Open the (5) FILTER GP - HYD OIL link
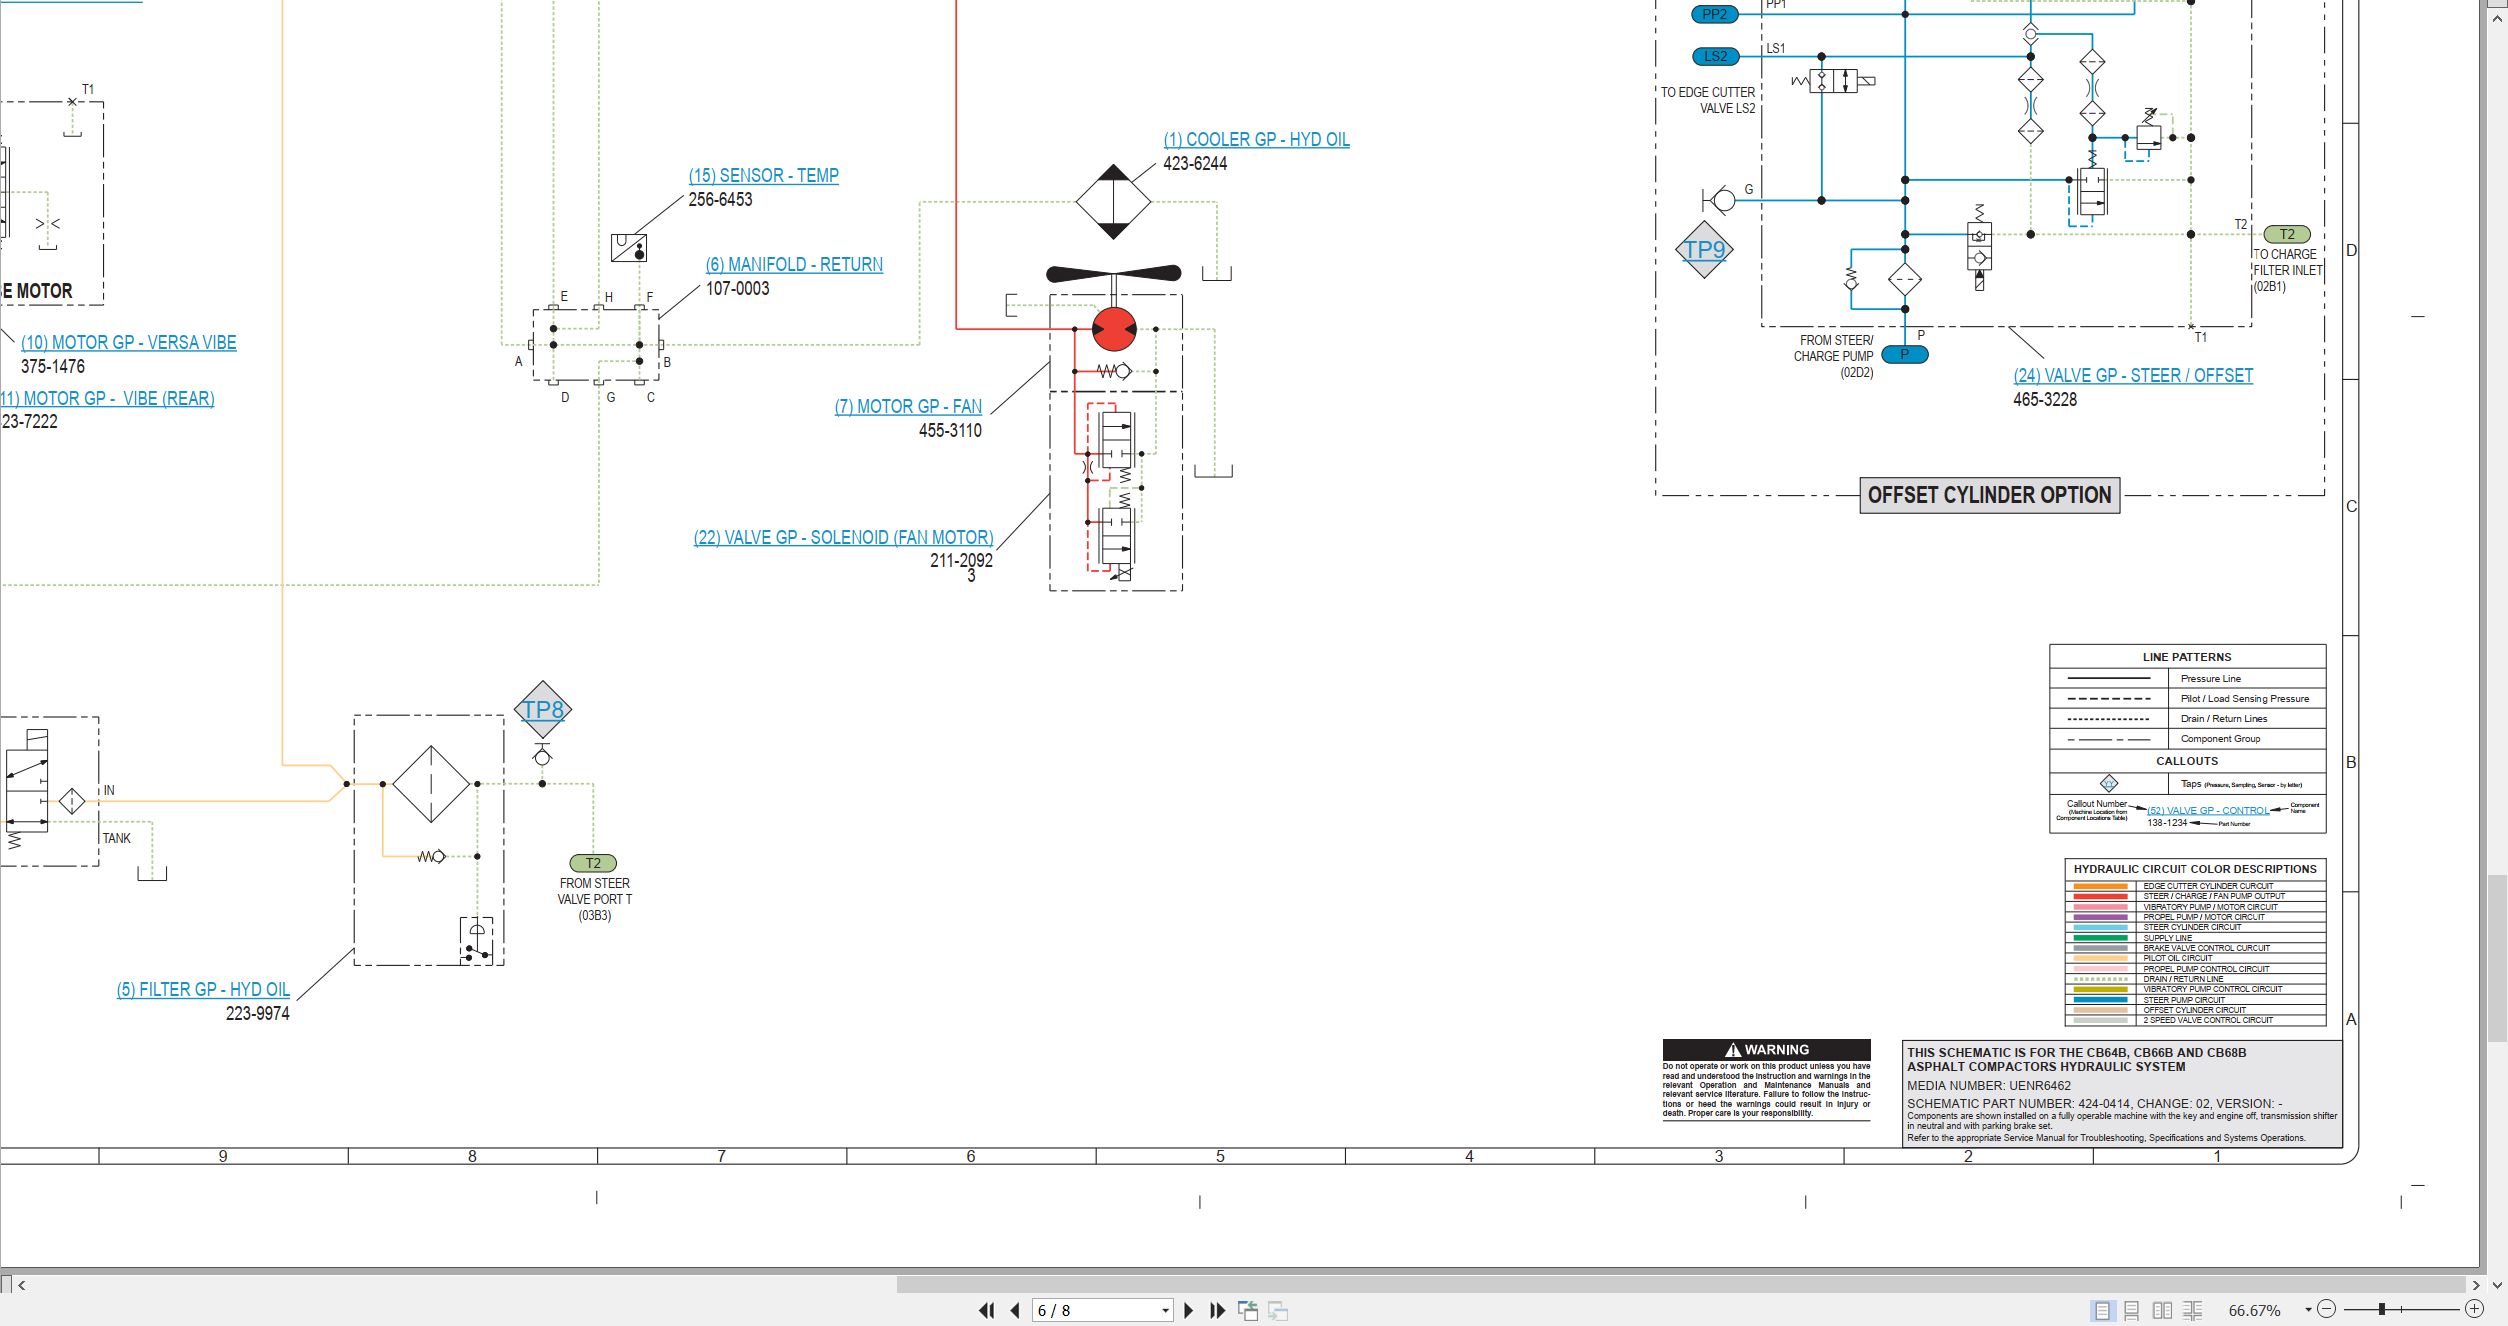This screenshot has width=2508, height=1326. click(x=203, y=990)
